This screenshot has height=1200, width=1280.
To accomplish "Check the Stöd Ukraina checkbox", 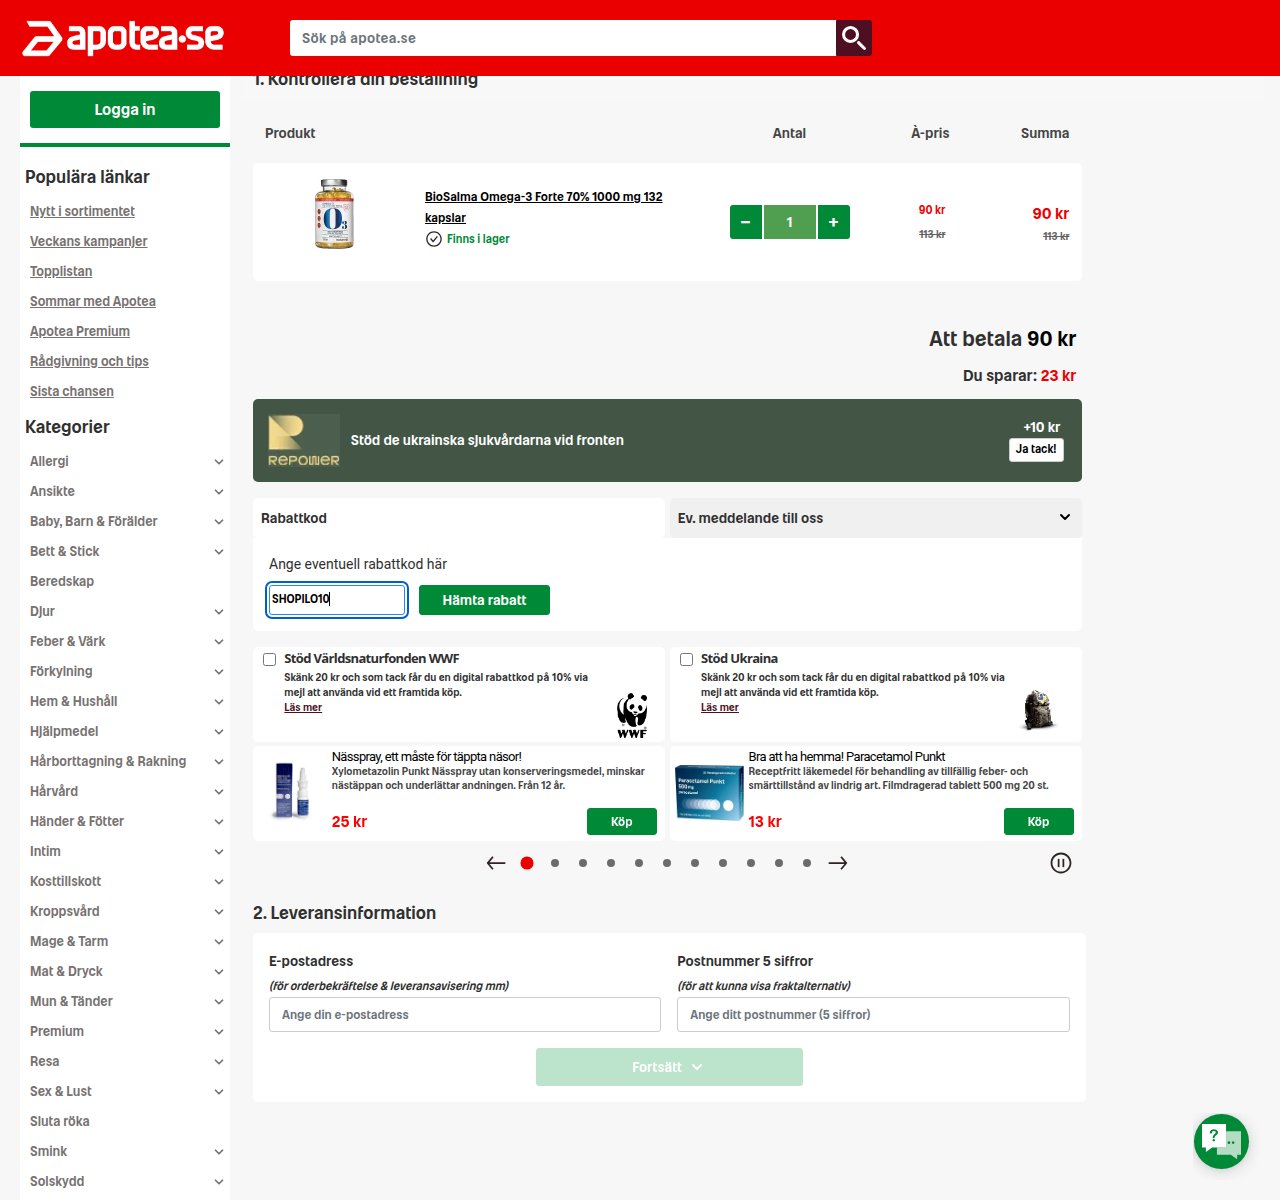I will point(686,659).
